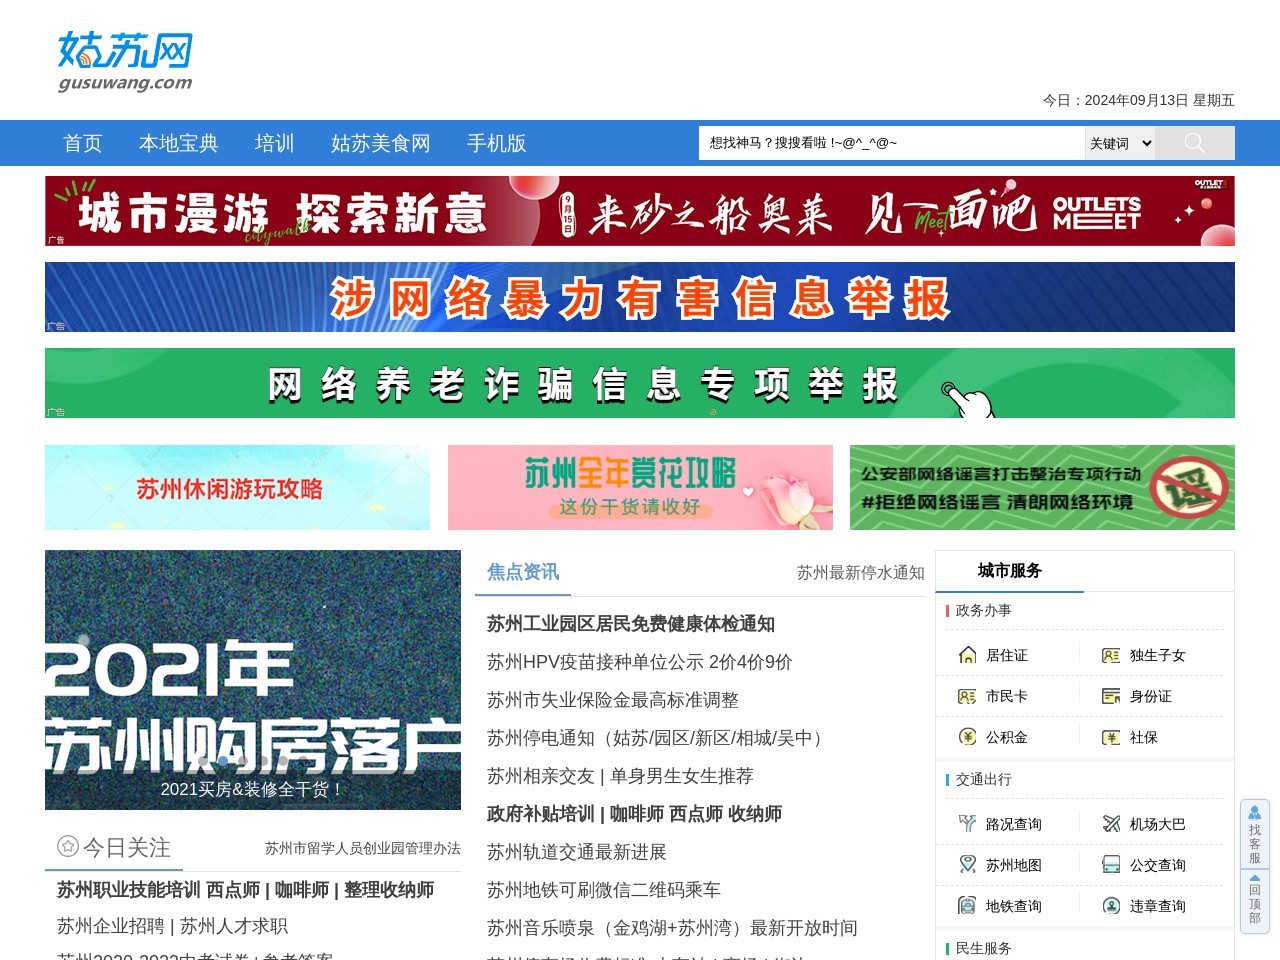Select the 苏州地图 location pin icon
This screenshot has width=1280, height=960.
[967, 865]
